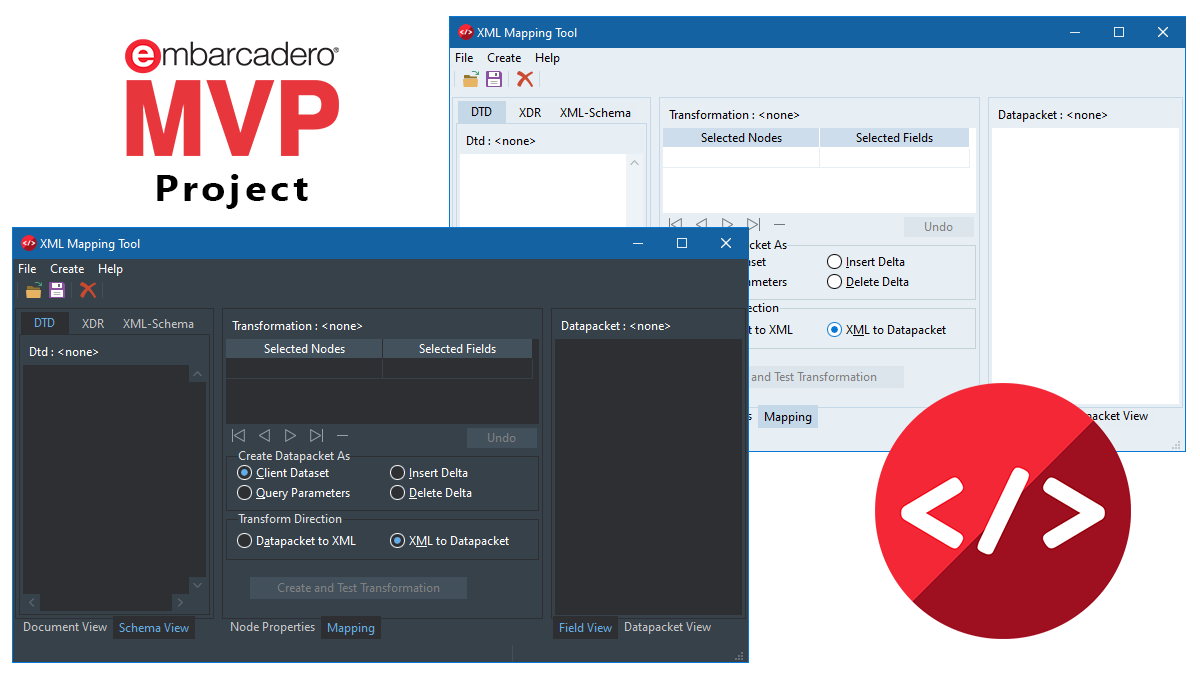1200x675 pixels.
Task: Click Selected Nodes column header in light window
Action: point(741,138)
